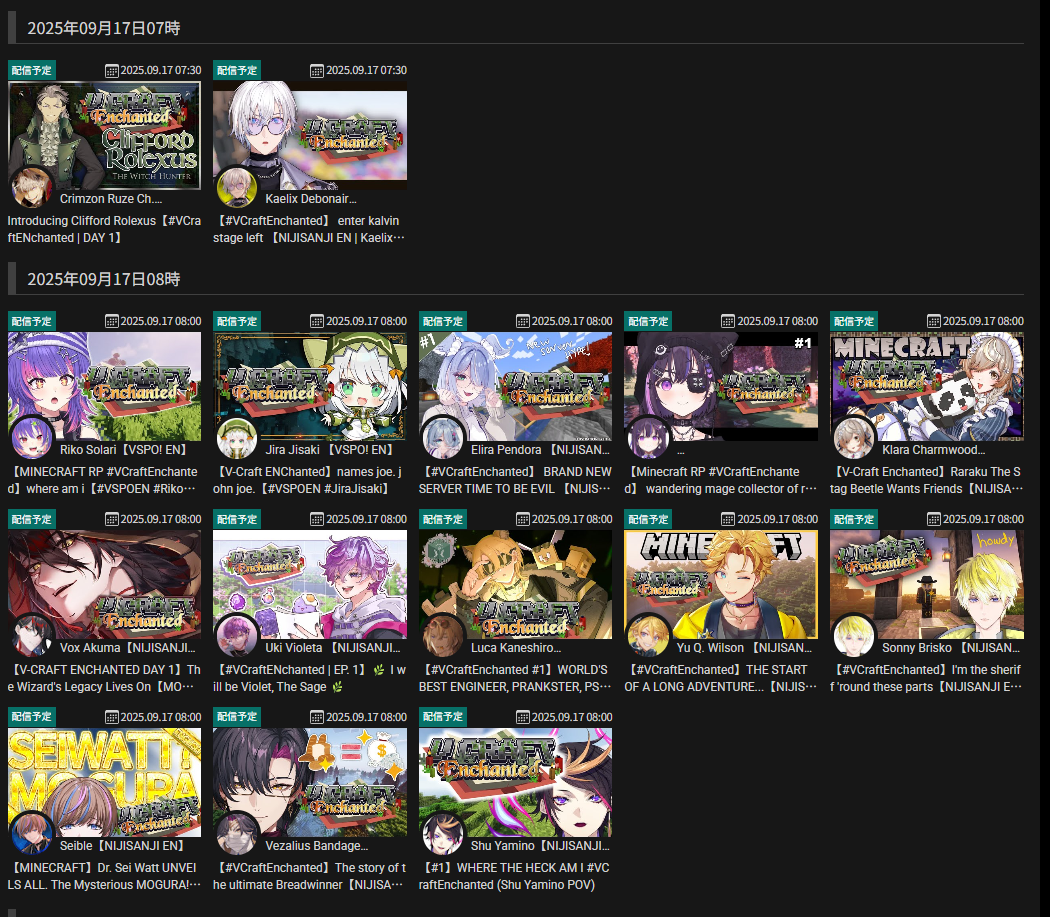Open 'BRAND NEW SERVER TIME TO BE EVIL' title
The height and width of the screenshot is (917, 1050).
tap(515, 480)
